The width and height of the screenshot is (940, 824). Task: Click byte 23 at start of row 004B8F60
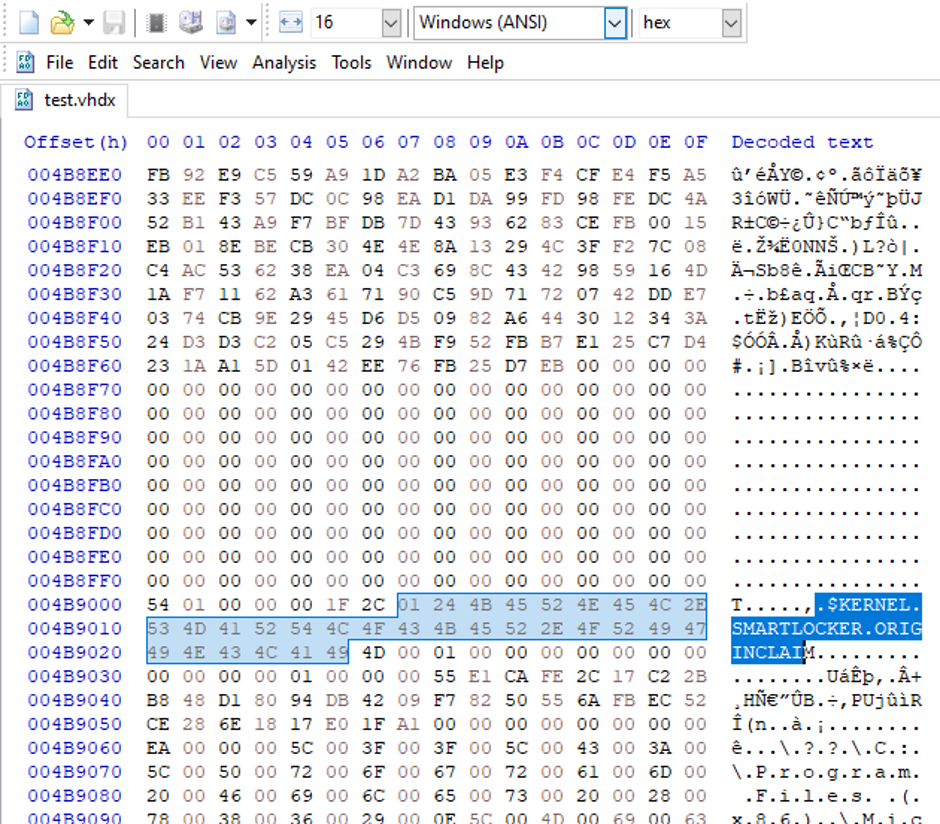(158, 366)
